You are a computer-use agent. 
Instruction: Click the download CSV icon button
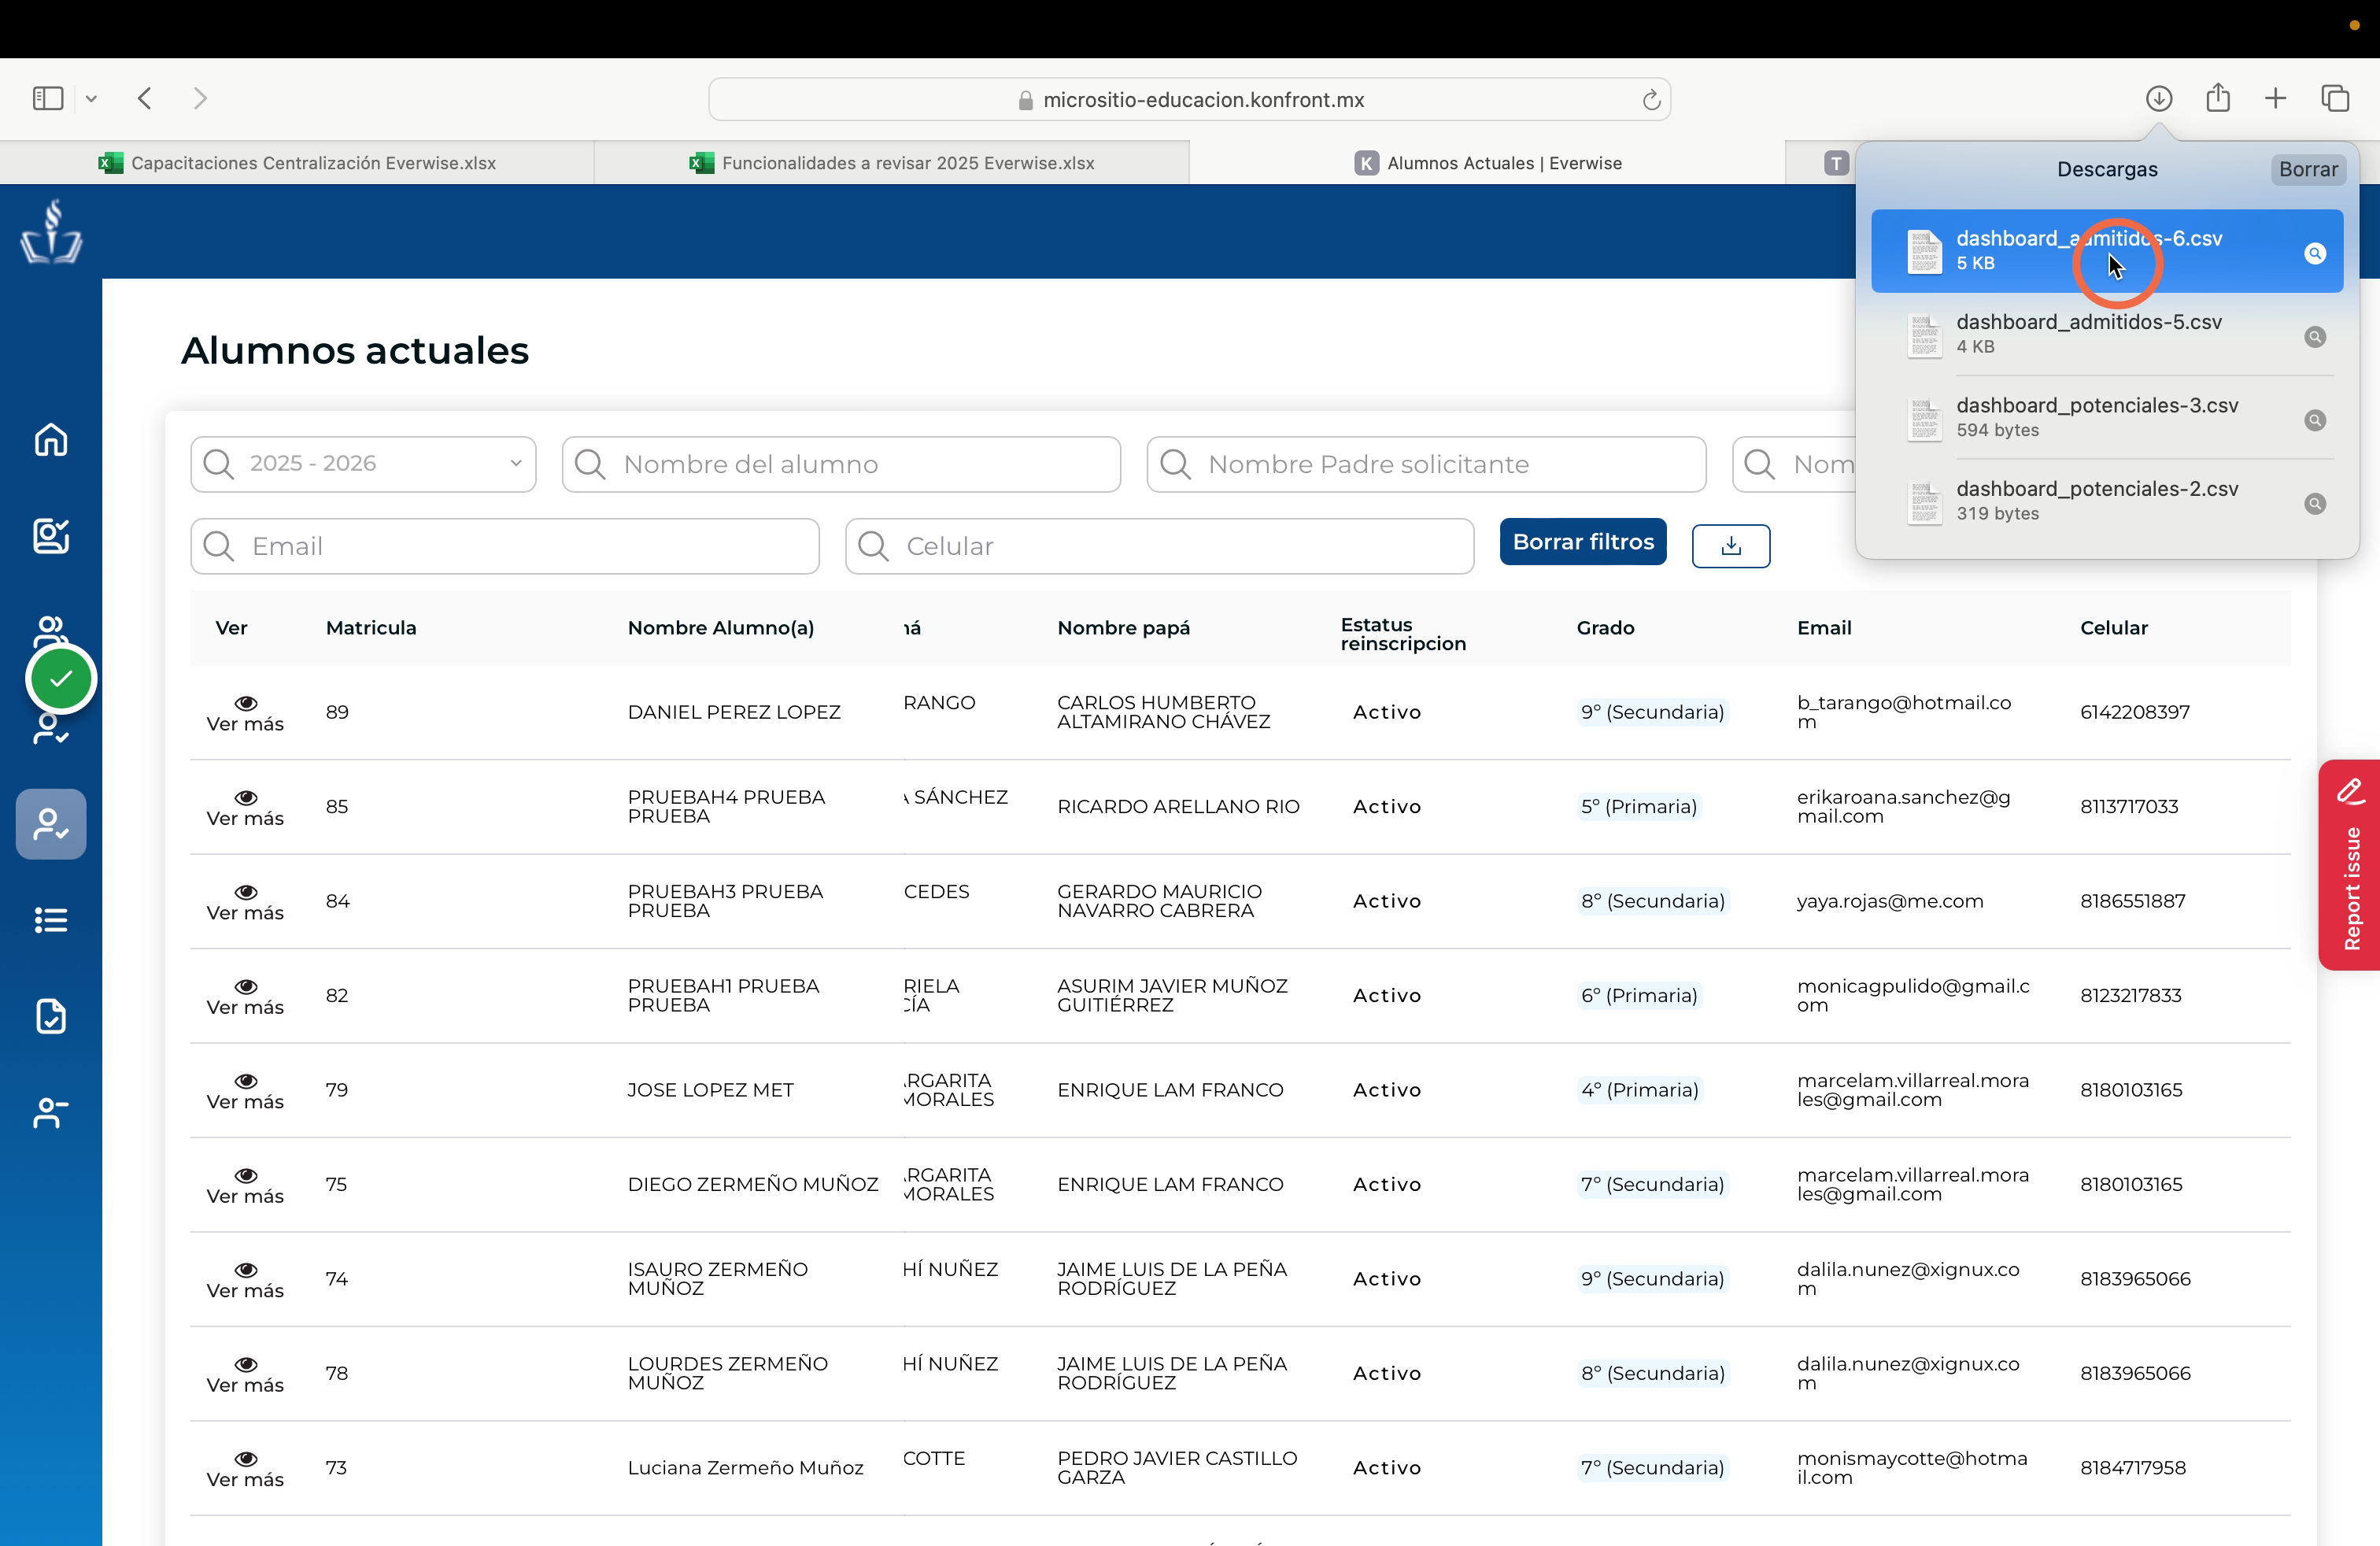click(x=1731, y=546)
